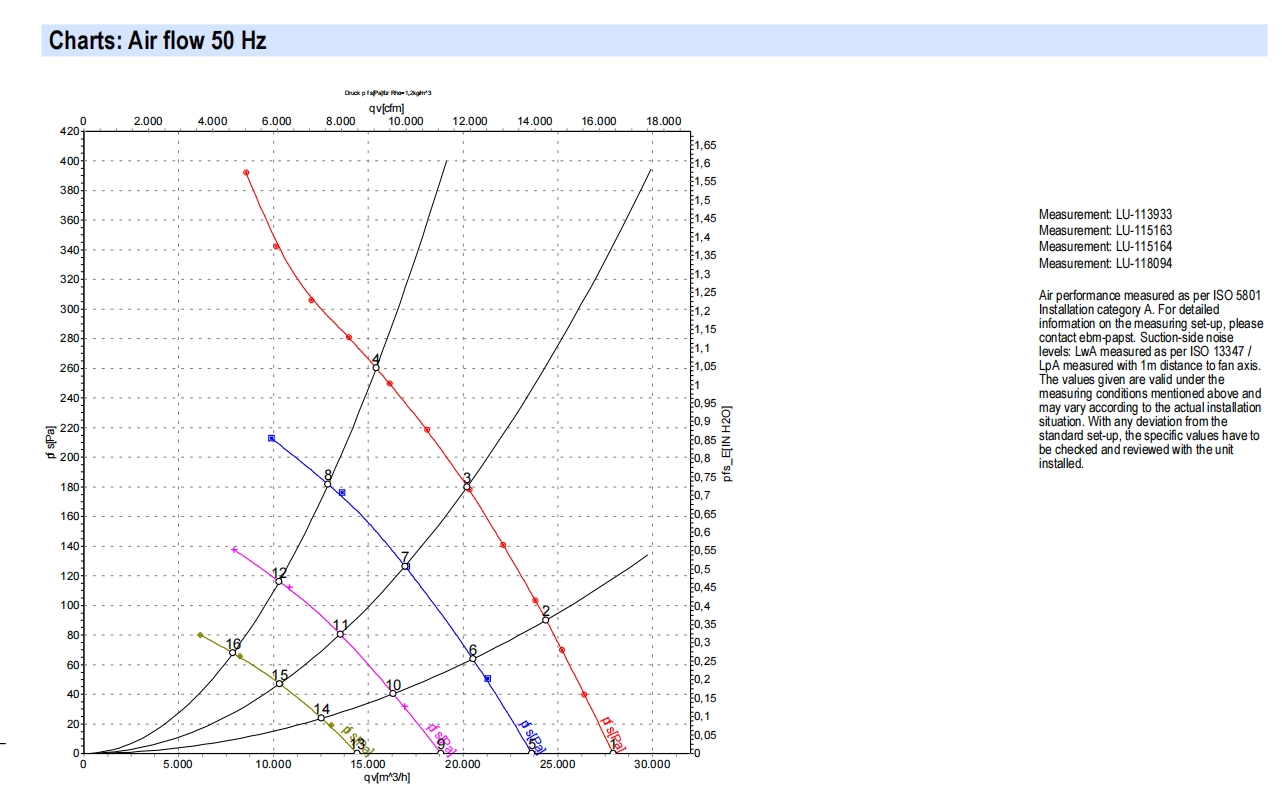
Task: Click the red rotated 'pf s[Pa]' curve label
Action: coord(614,733)
